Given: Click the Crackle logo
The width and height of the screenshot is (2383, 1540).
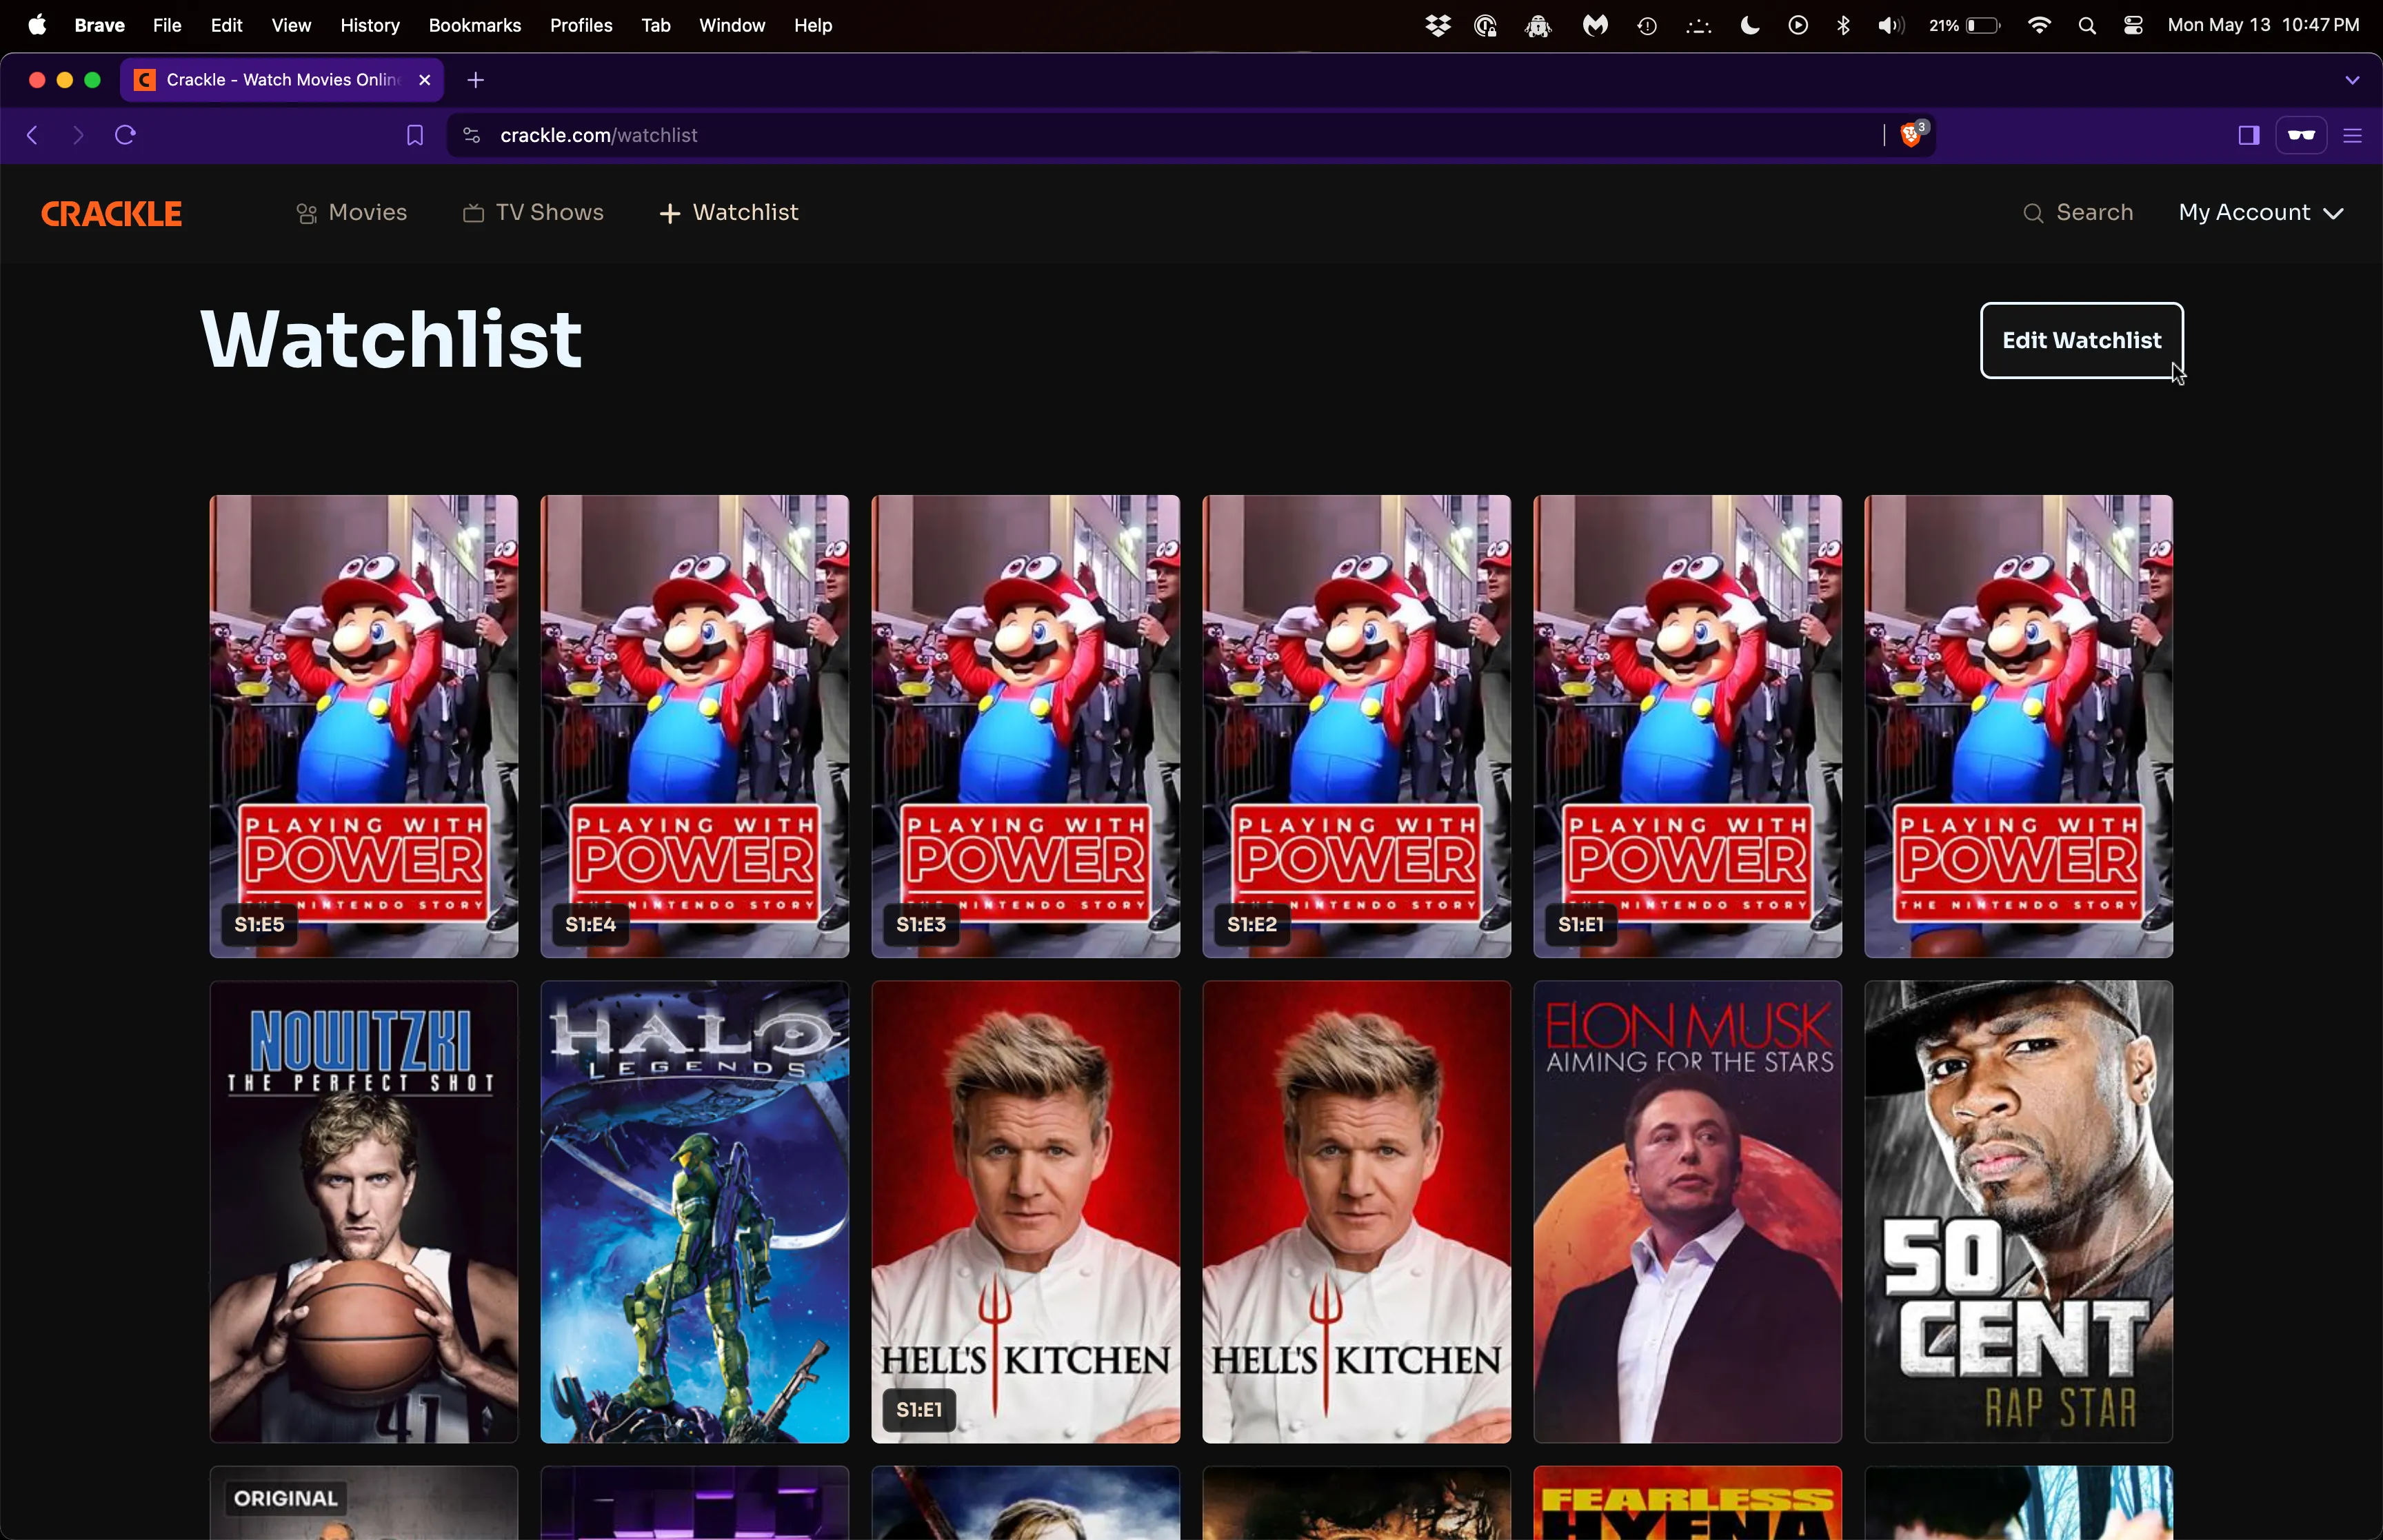Looking at the screenshot, I should click(x=111, y=213).
